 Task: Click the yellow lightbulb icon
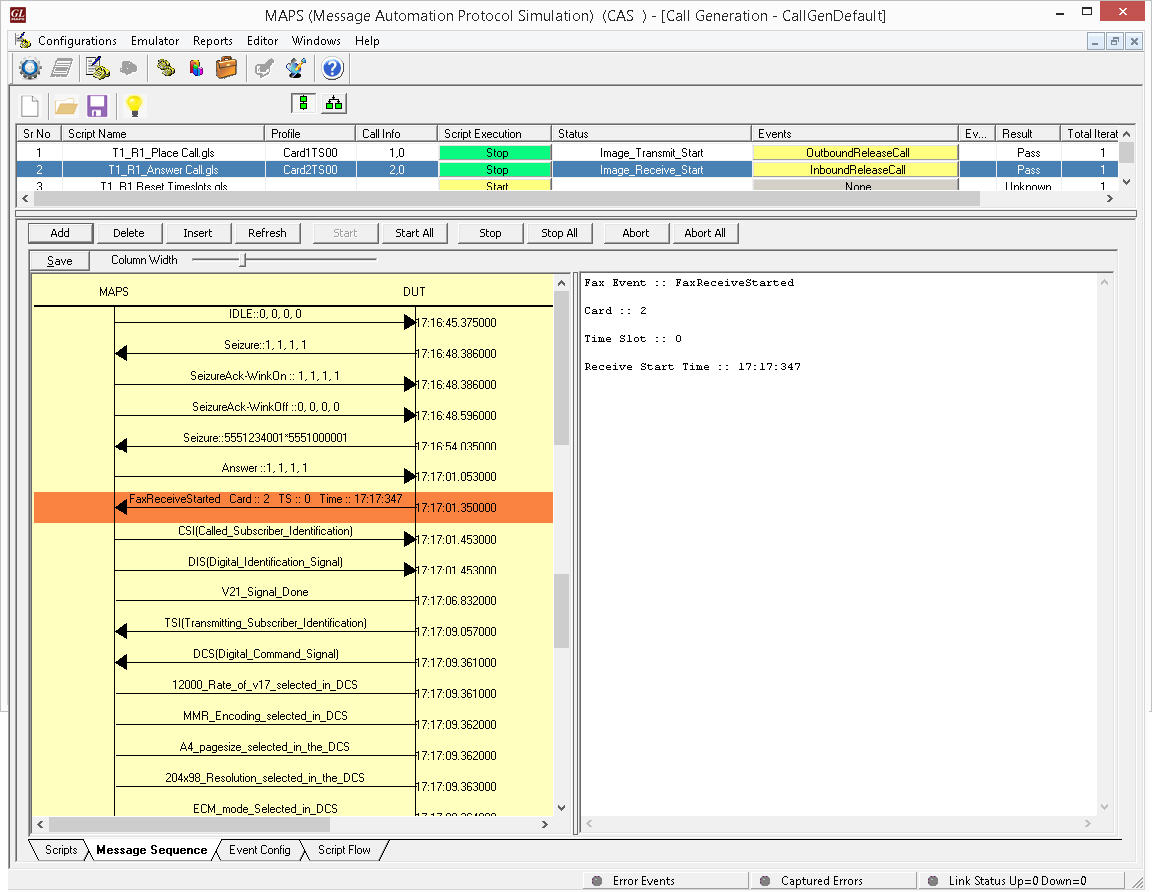pyautogui.click(x=133, y=106)
